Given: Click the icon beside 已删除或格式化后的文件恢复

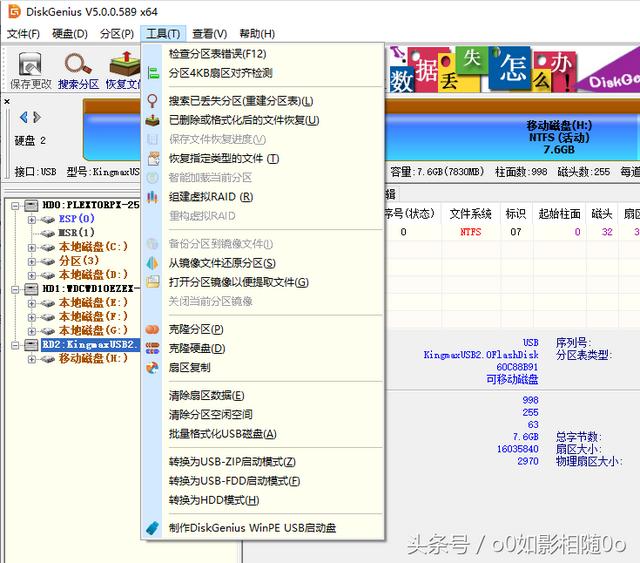Looking at the screenshot, I should coord(152,120).
